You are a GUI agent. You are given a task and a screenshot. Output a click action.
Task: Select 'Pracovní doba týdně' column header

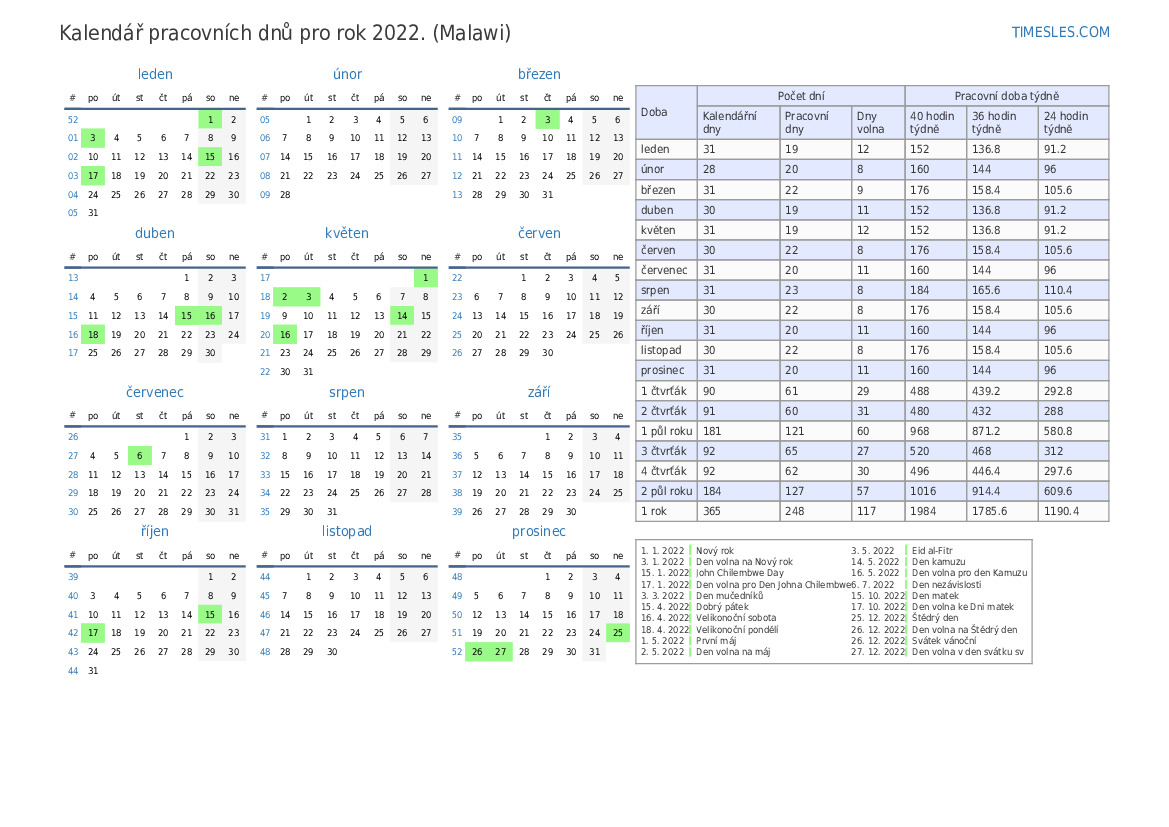point(1006,96)
